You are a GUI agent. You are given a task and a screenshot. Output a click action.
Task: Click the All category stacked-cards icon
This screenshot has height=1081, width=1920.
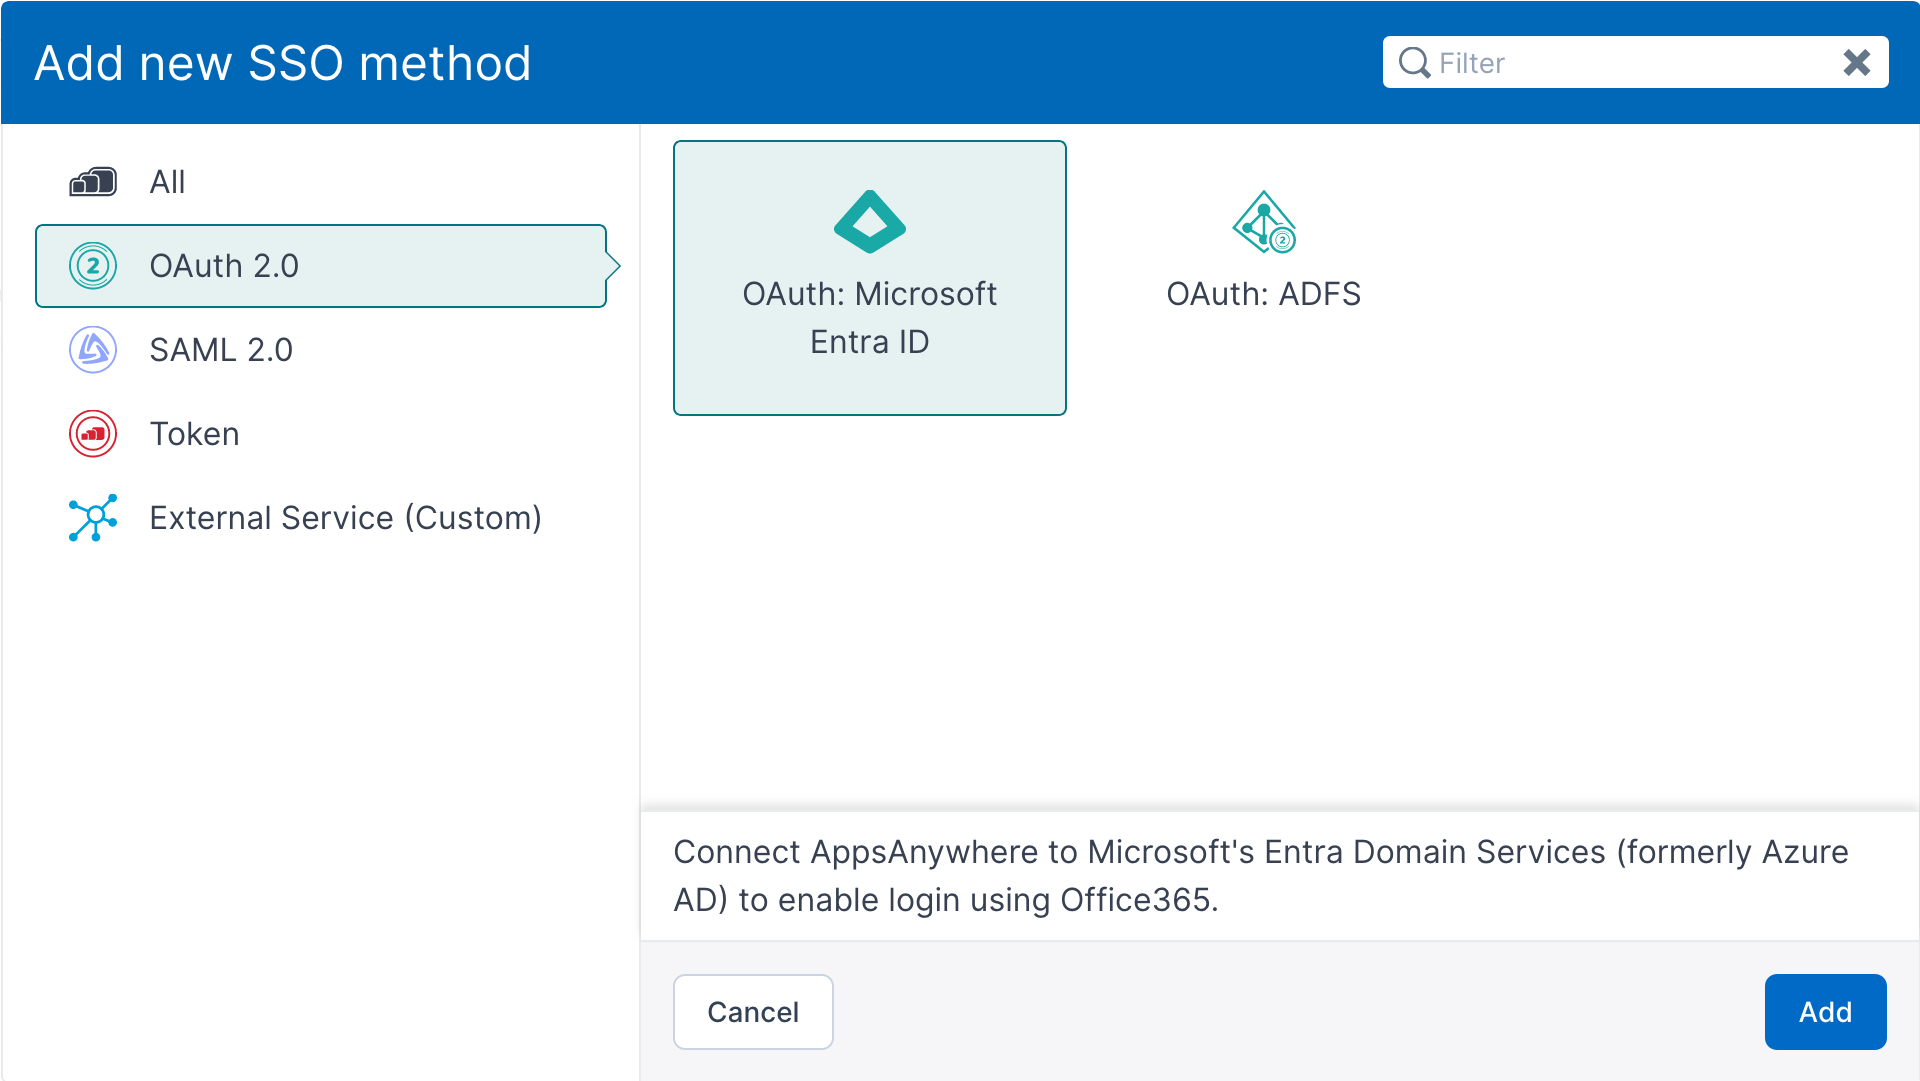point(93,182)
